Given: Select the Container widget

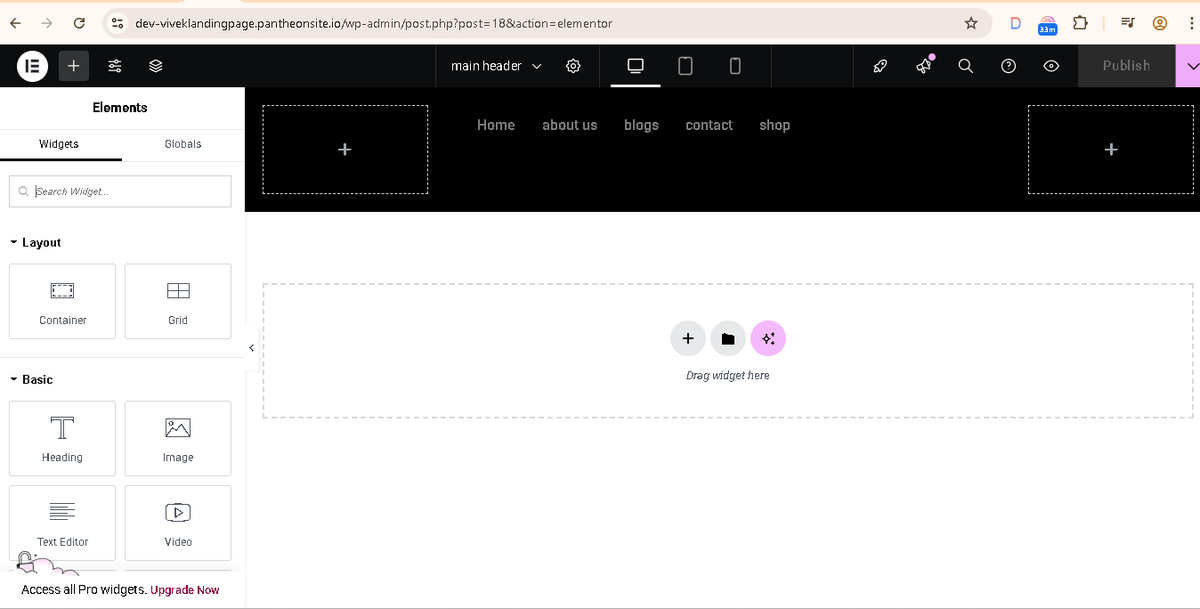Looking at the screenshot, I should [x=62, y=300].
